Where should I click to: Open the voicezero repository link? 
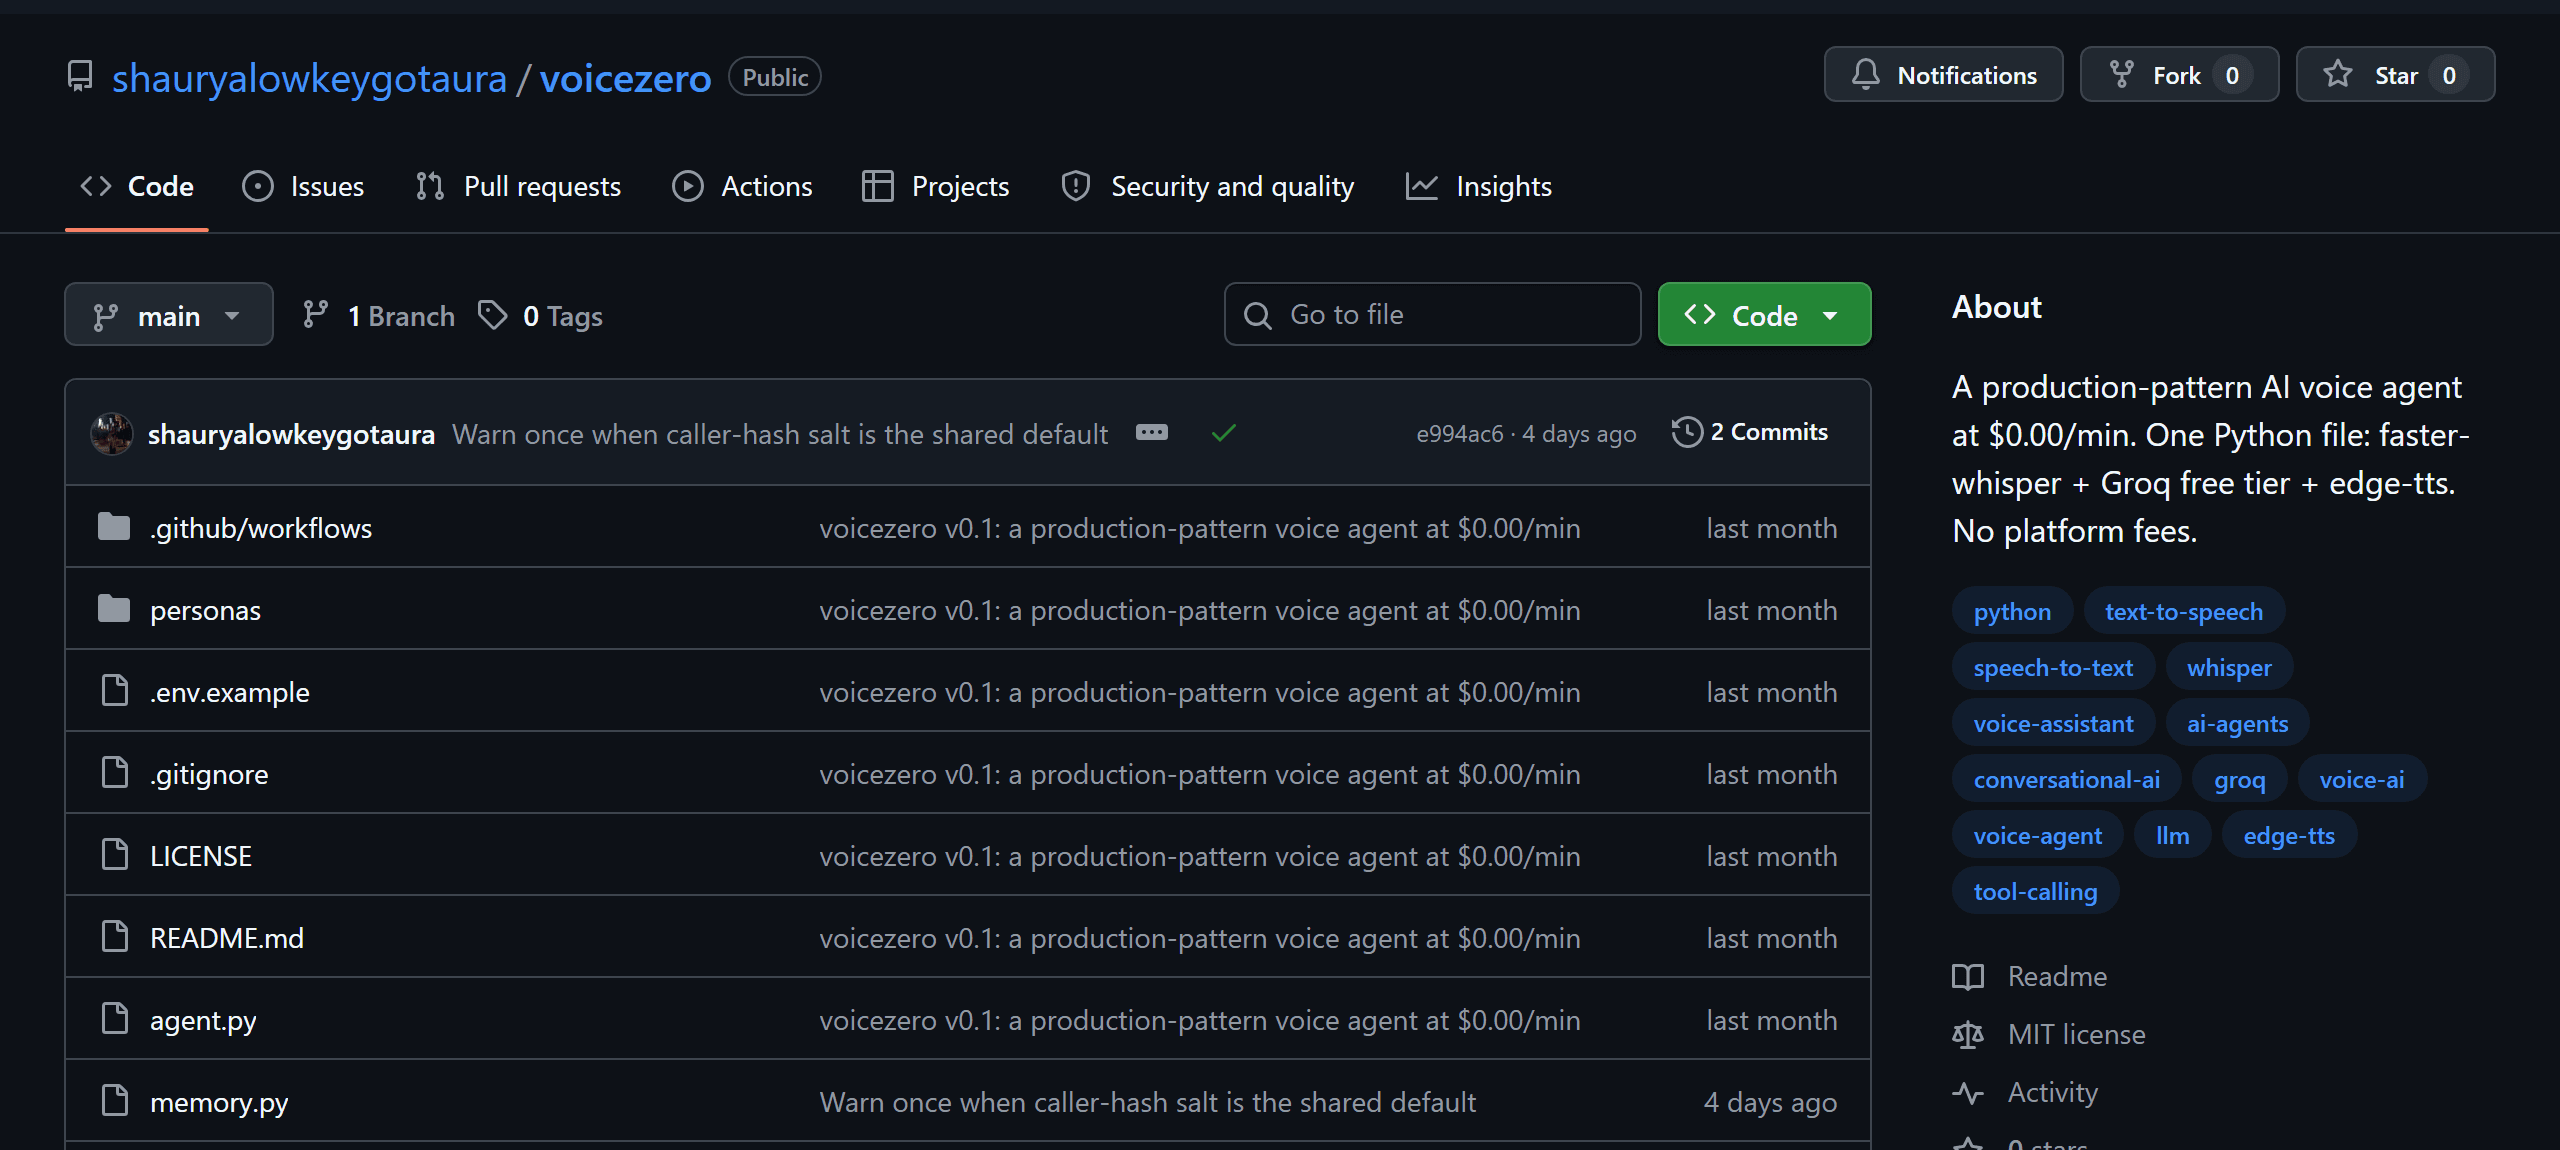point(625,78)
